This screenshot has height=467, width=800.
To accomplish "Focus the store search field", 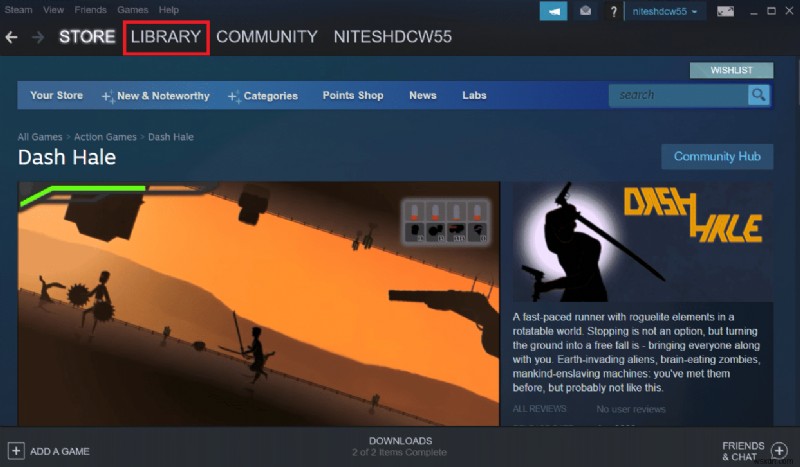I will [x=679, y=95].
